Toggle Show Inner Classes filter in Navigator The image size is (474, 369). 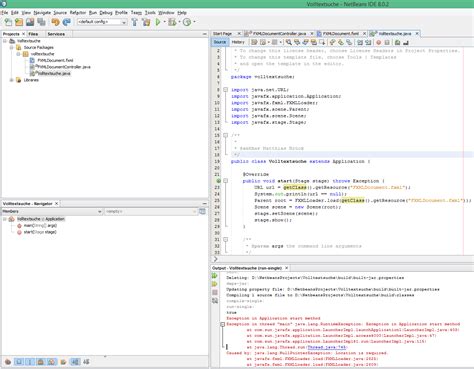[x=52, y=362]
